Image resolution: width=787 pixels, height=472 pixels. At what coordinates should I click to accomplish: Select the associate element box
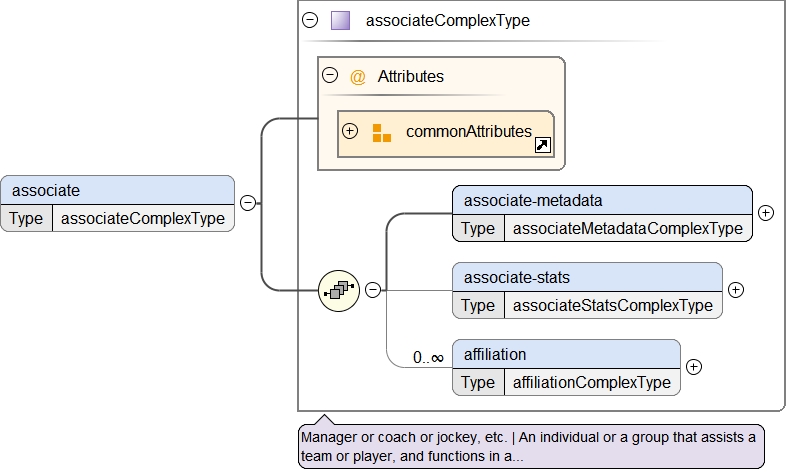(117, 190)
